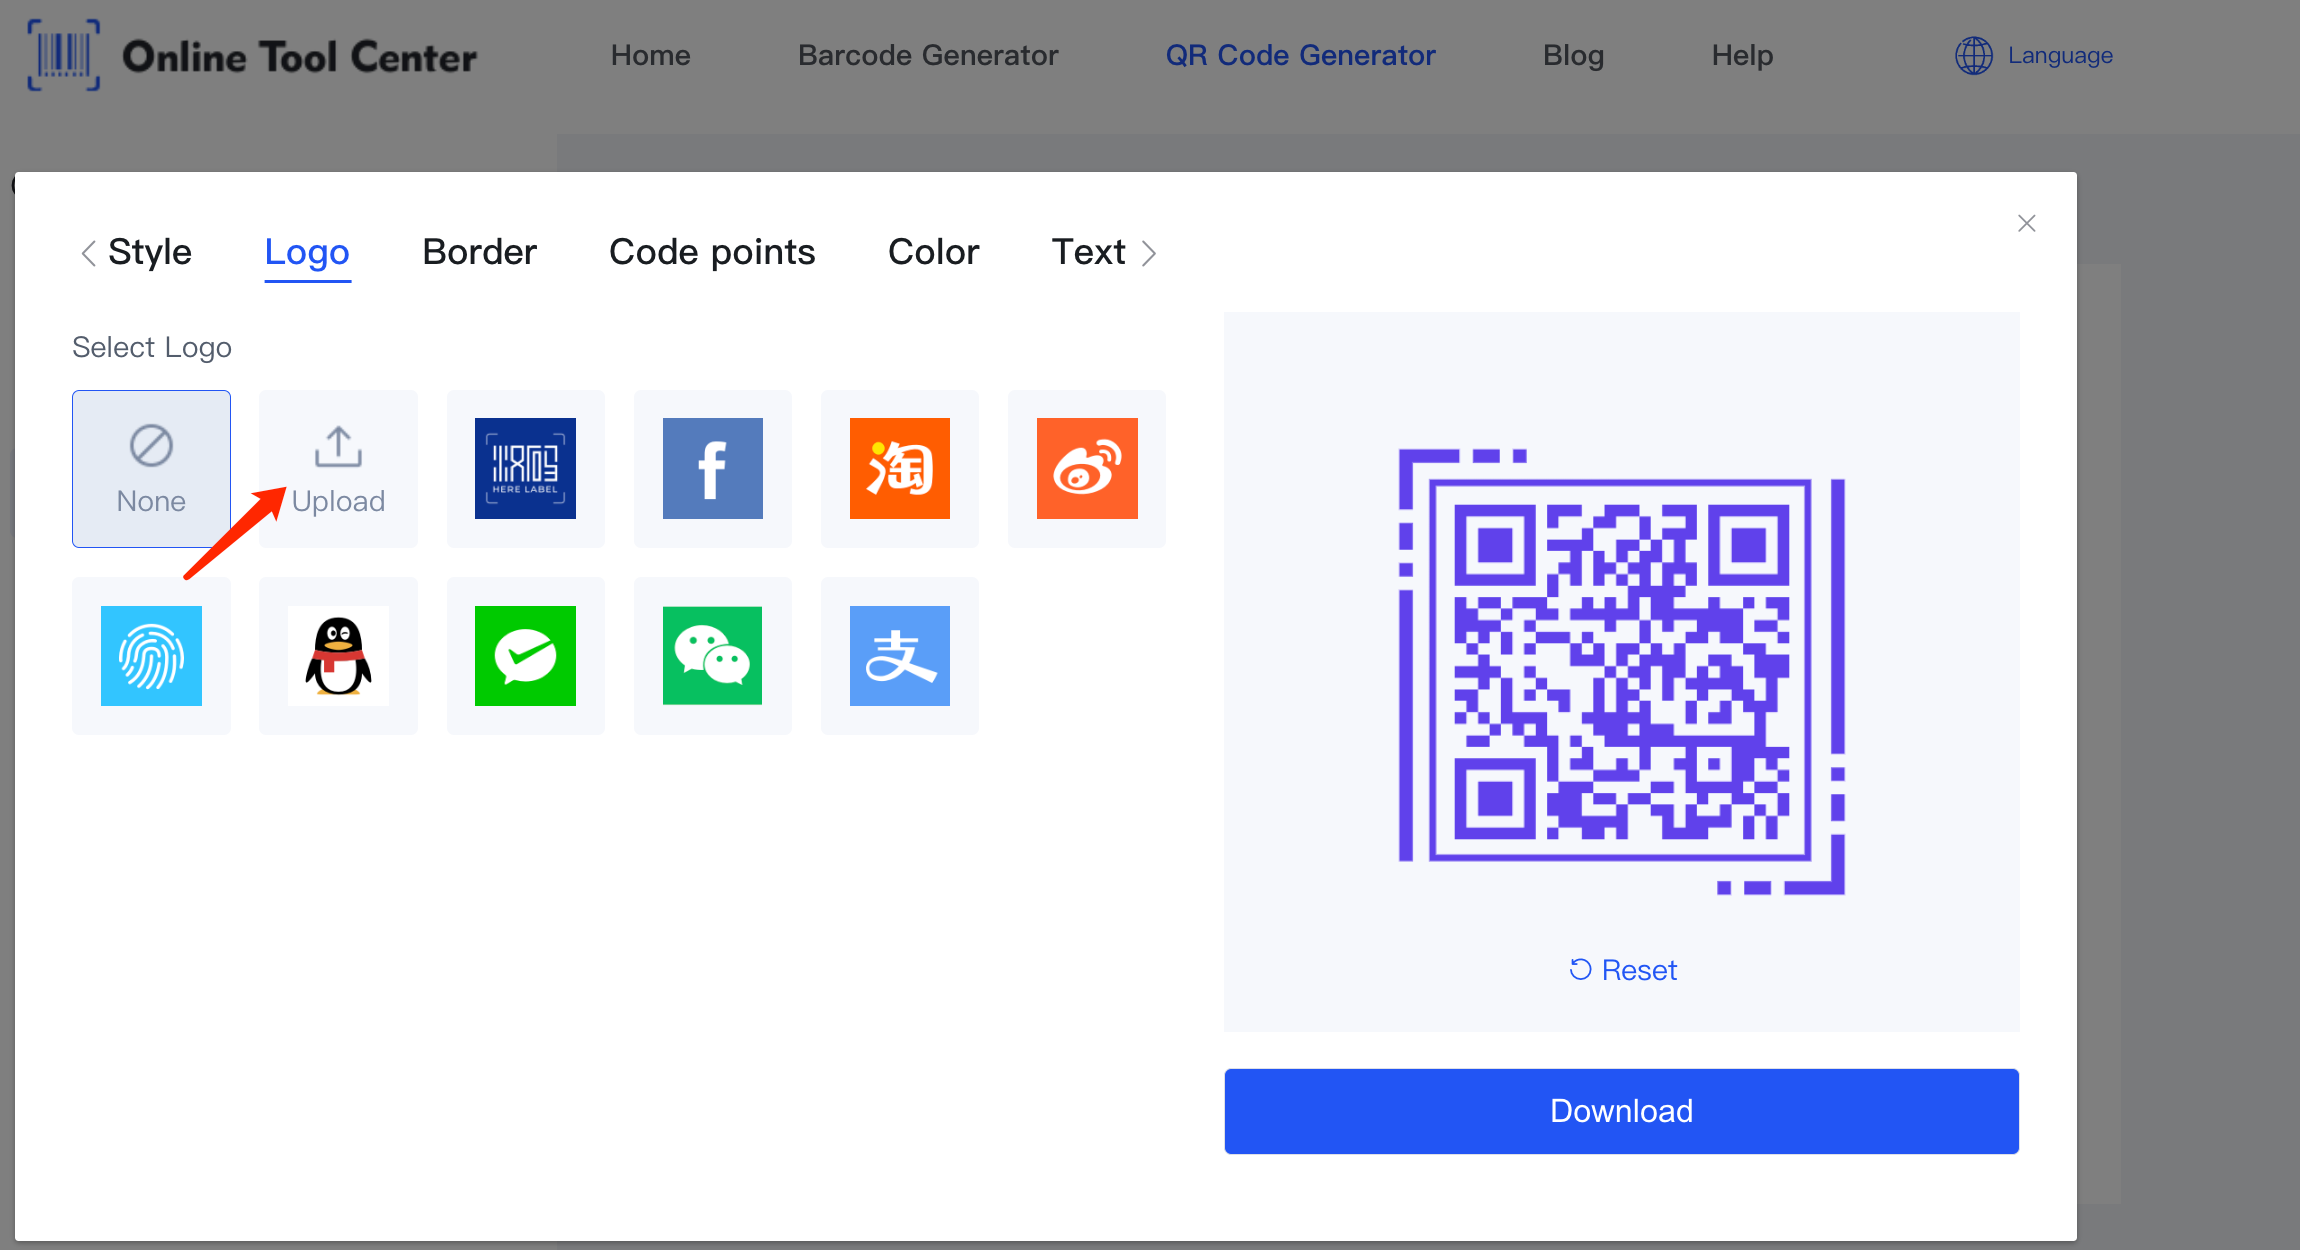The image size is (2300, 1250).
Task: Select None to remove logo
Action: tap(151, 466)
